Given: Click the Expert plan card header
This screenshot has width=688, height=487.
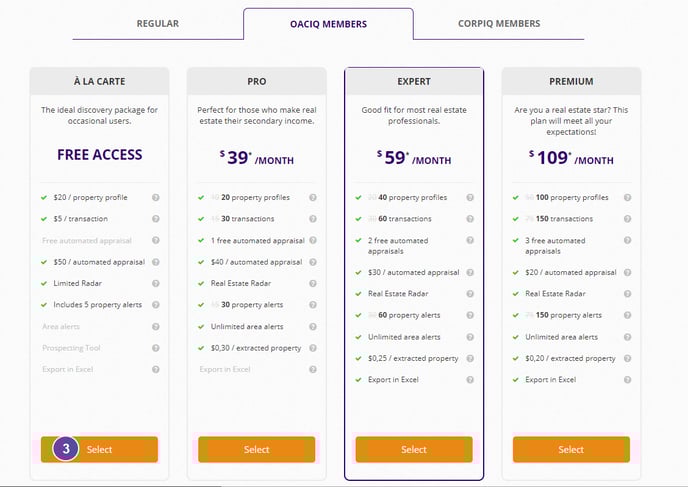Looking at the screenshot, I should coord(414,82).
